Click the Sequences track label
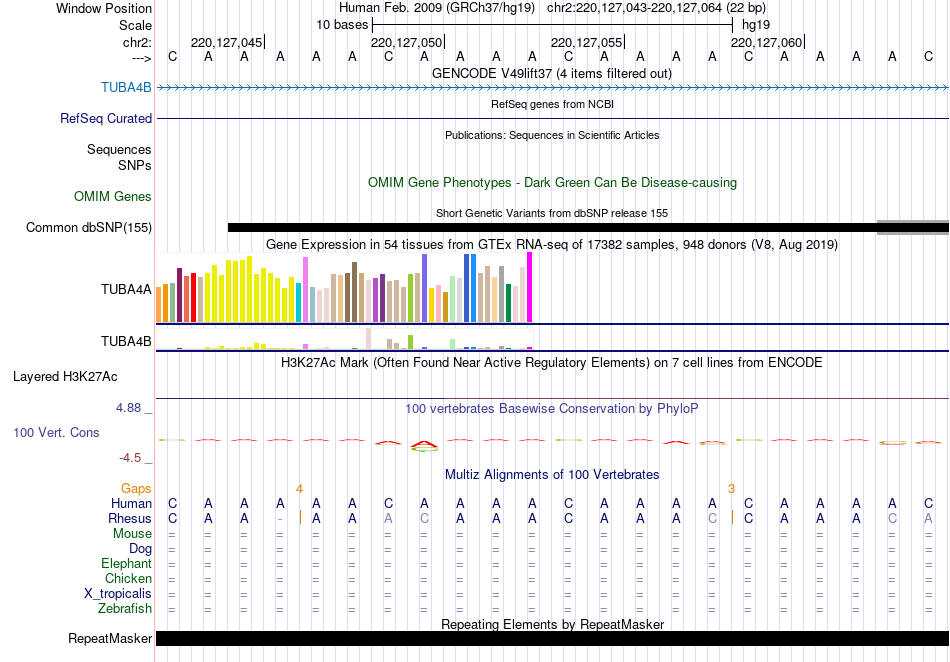 119,149
